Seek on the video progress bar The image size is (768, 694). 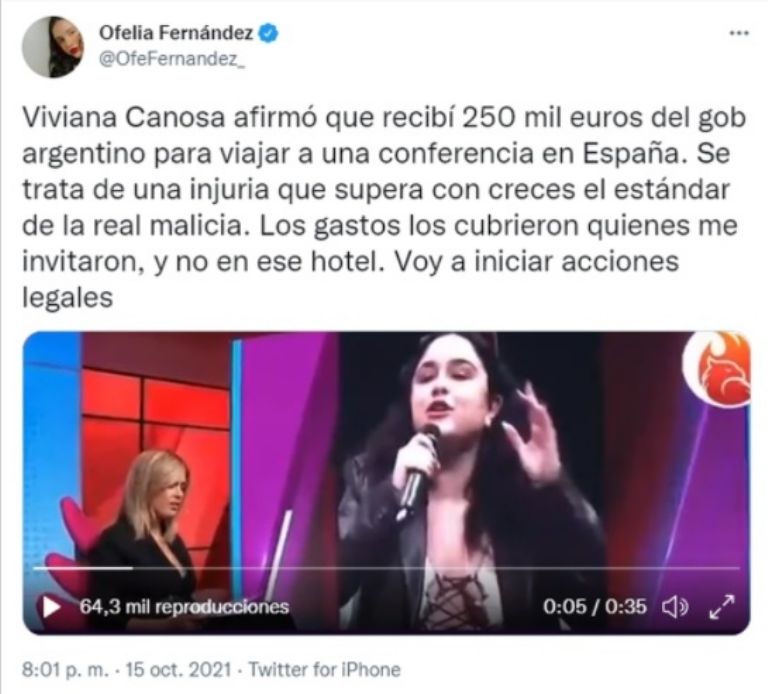click(x=386, y=568)
